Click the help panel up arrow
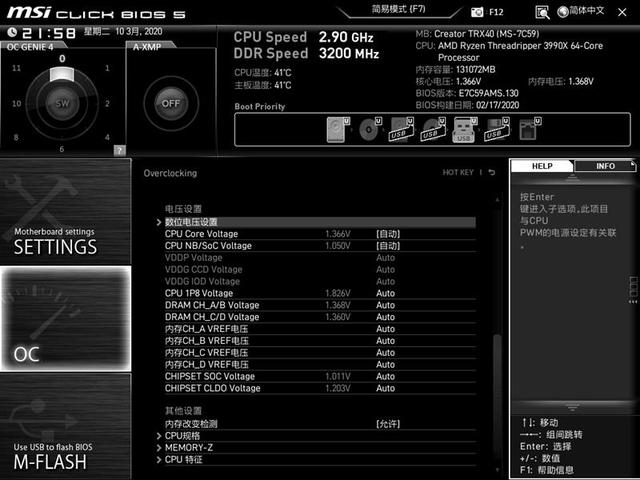Viewport: 640px width, 480px height. pos(572,177)
